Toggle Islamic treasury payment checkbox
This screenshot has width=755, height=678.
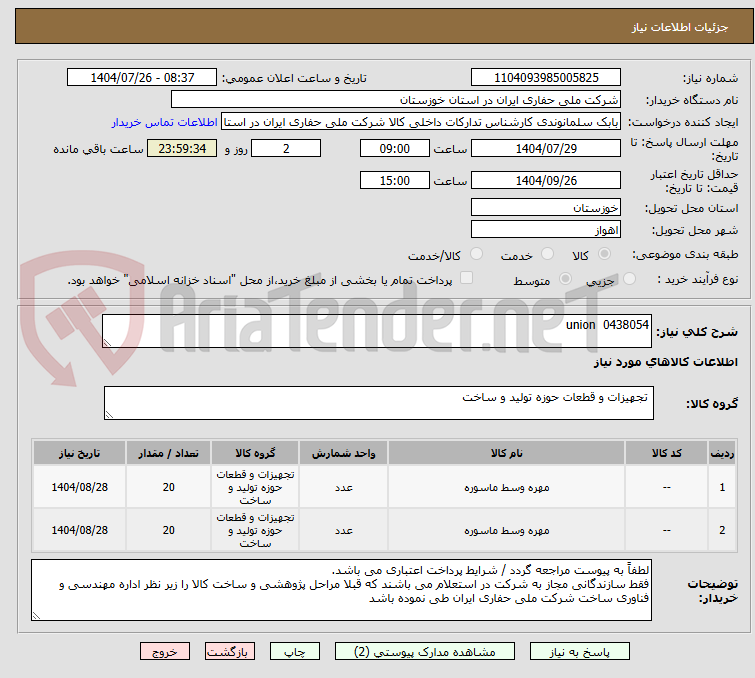(x=466, y=277)
